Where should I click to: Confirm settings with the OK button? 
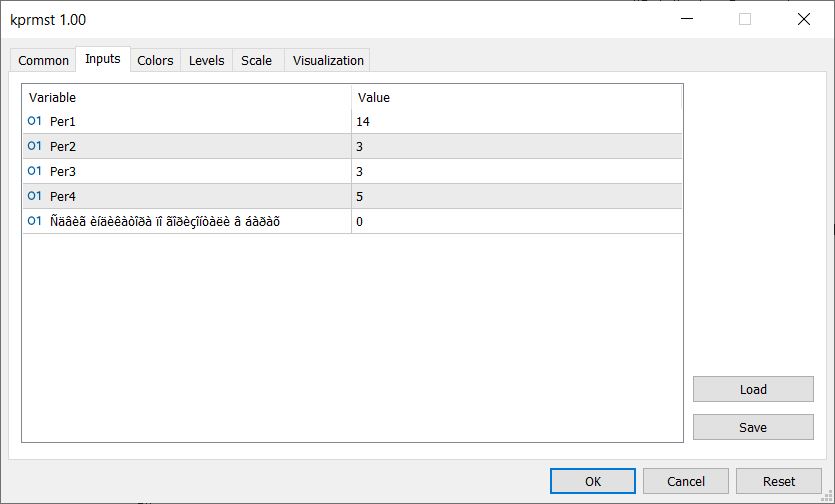(x=593, y=481)
